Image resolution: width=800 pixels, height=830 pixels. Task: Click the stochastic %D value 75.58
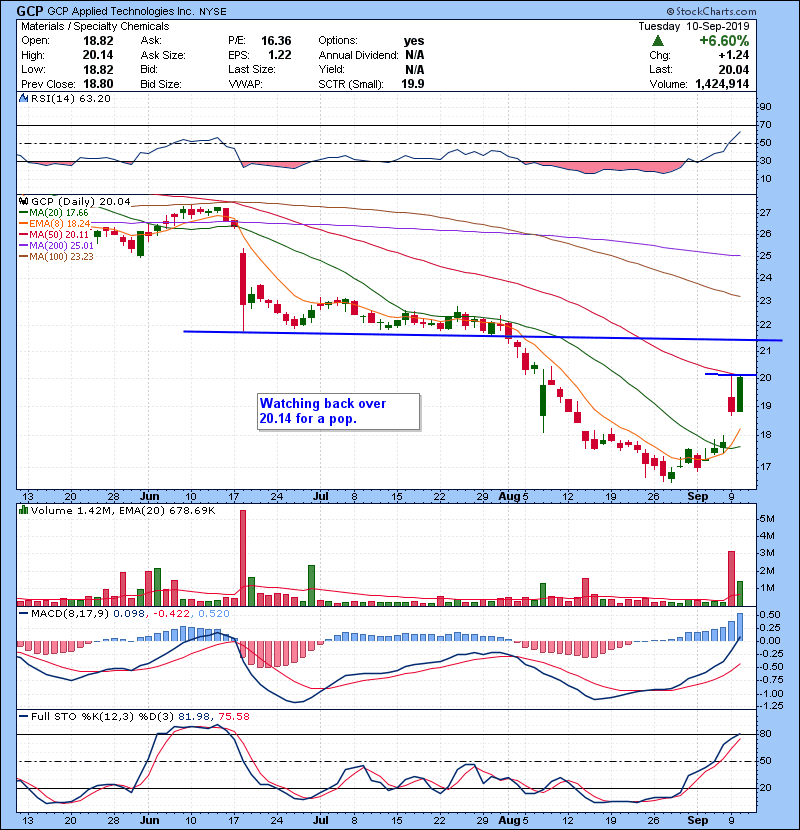pyautogui.click(x=233, y=716)
